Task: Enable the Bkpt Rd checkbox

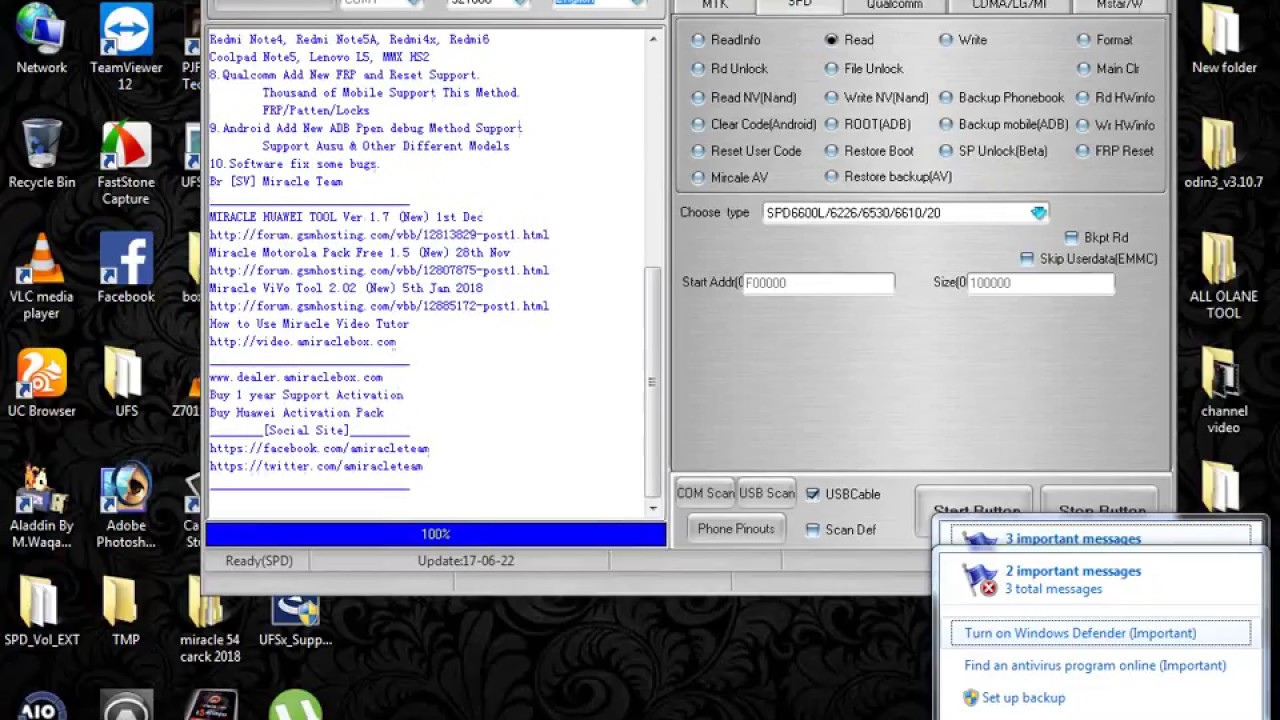Action: (x=1071, y=238)
